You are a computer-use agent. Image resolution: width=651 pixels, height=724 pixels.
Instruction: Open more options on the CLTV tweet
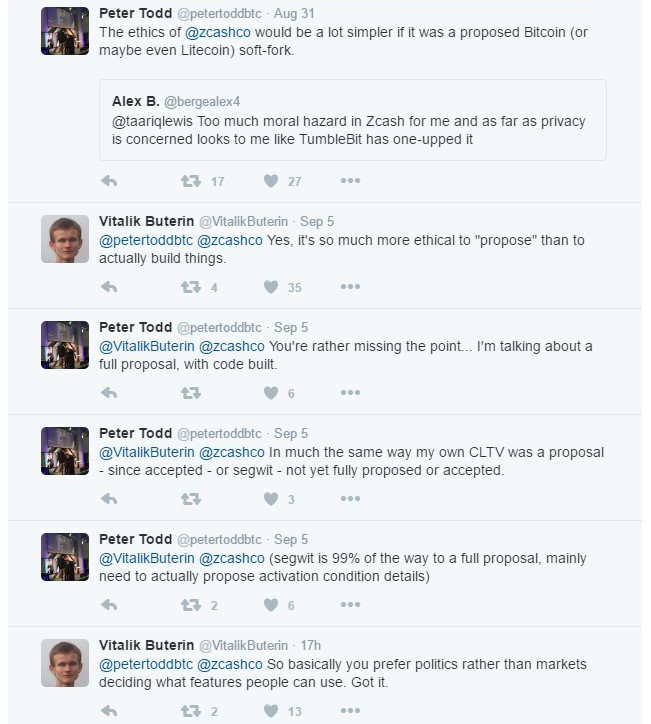[350, 499]
